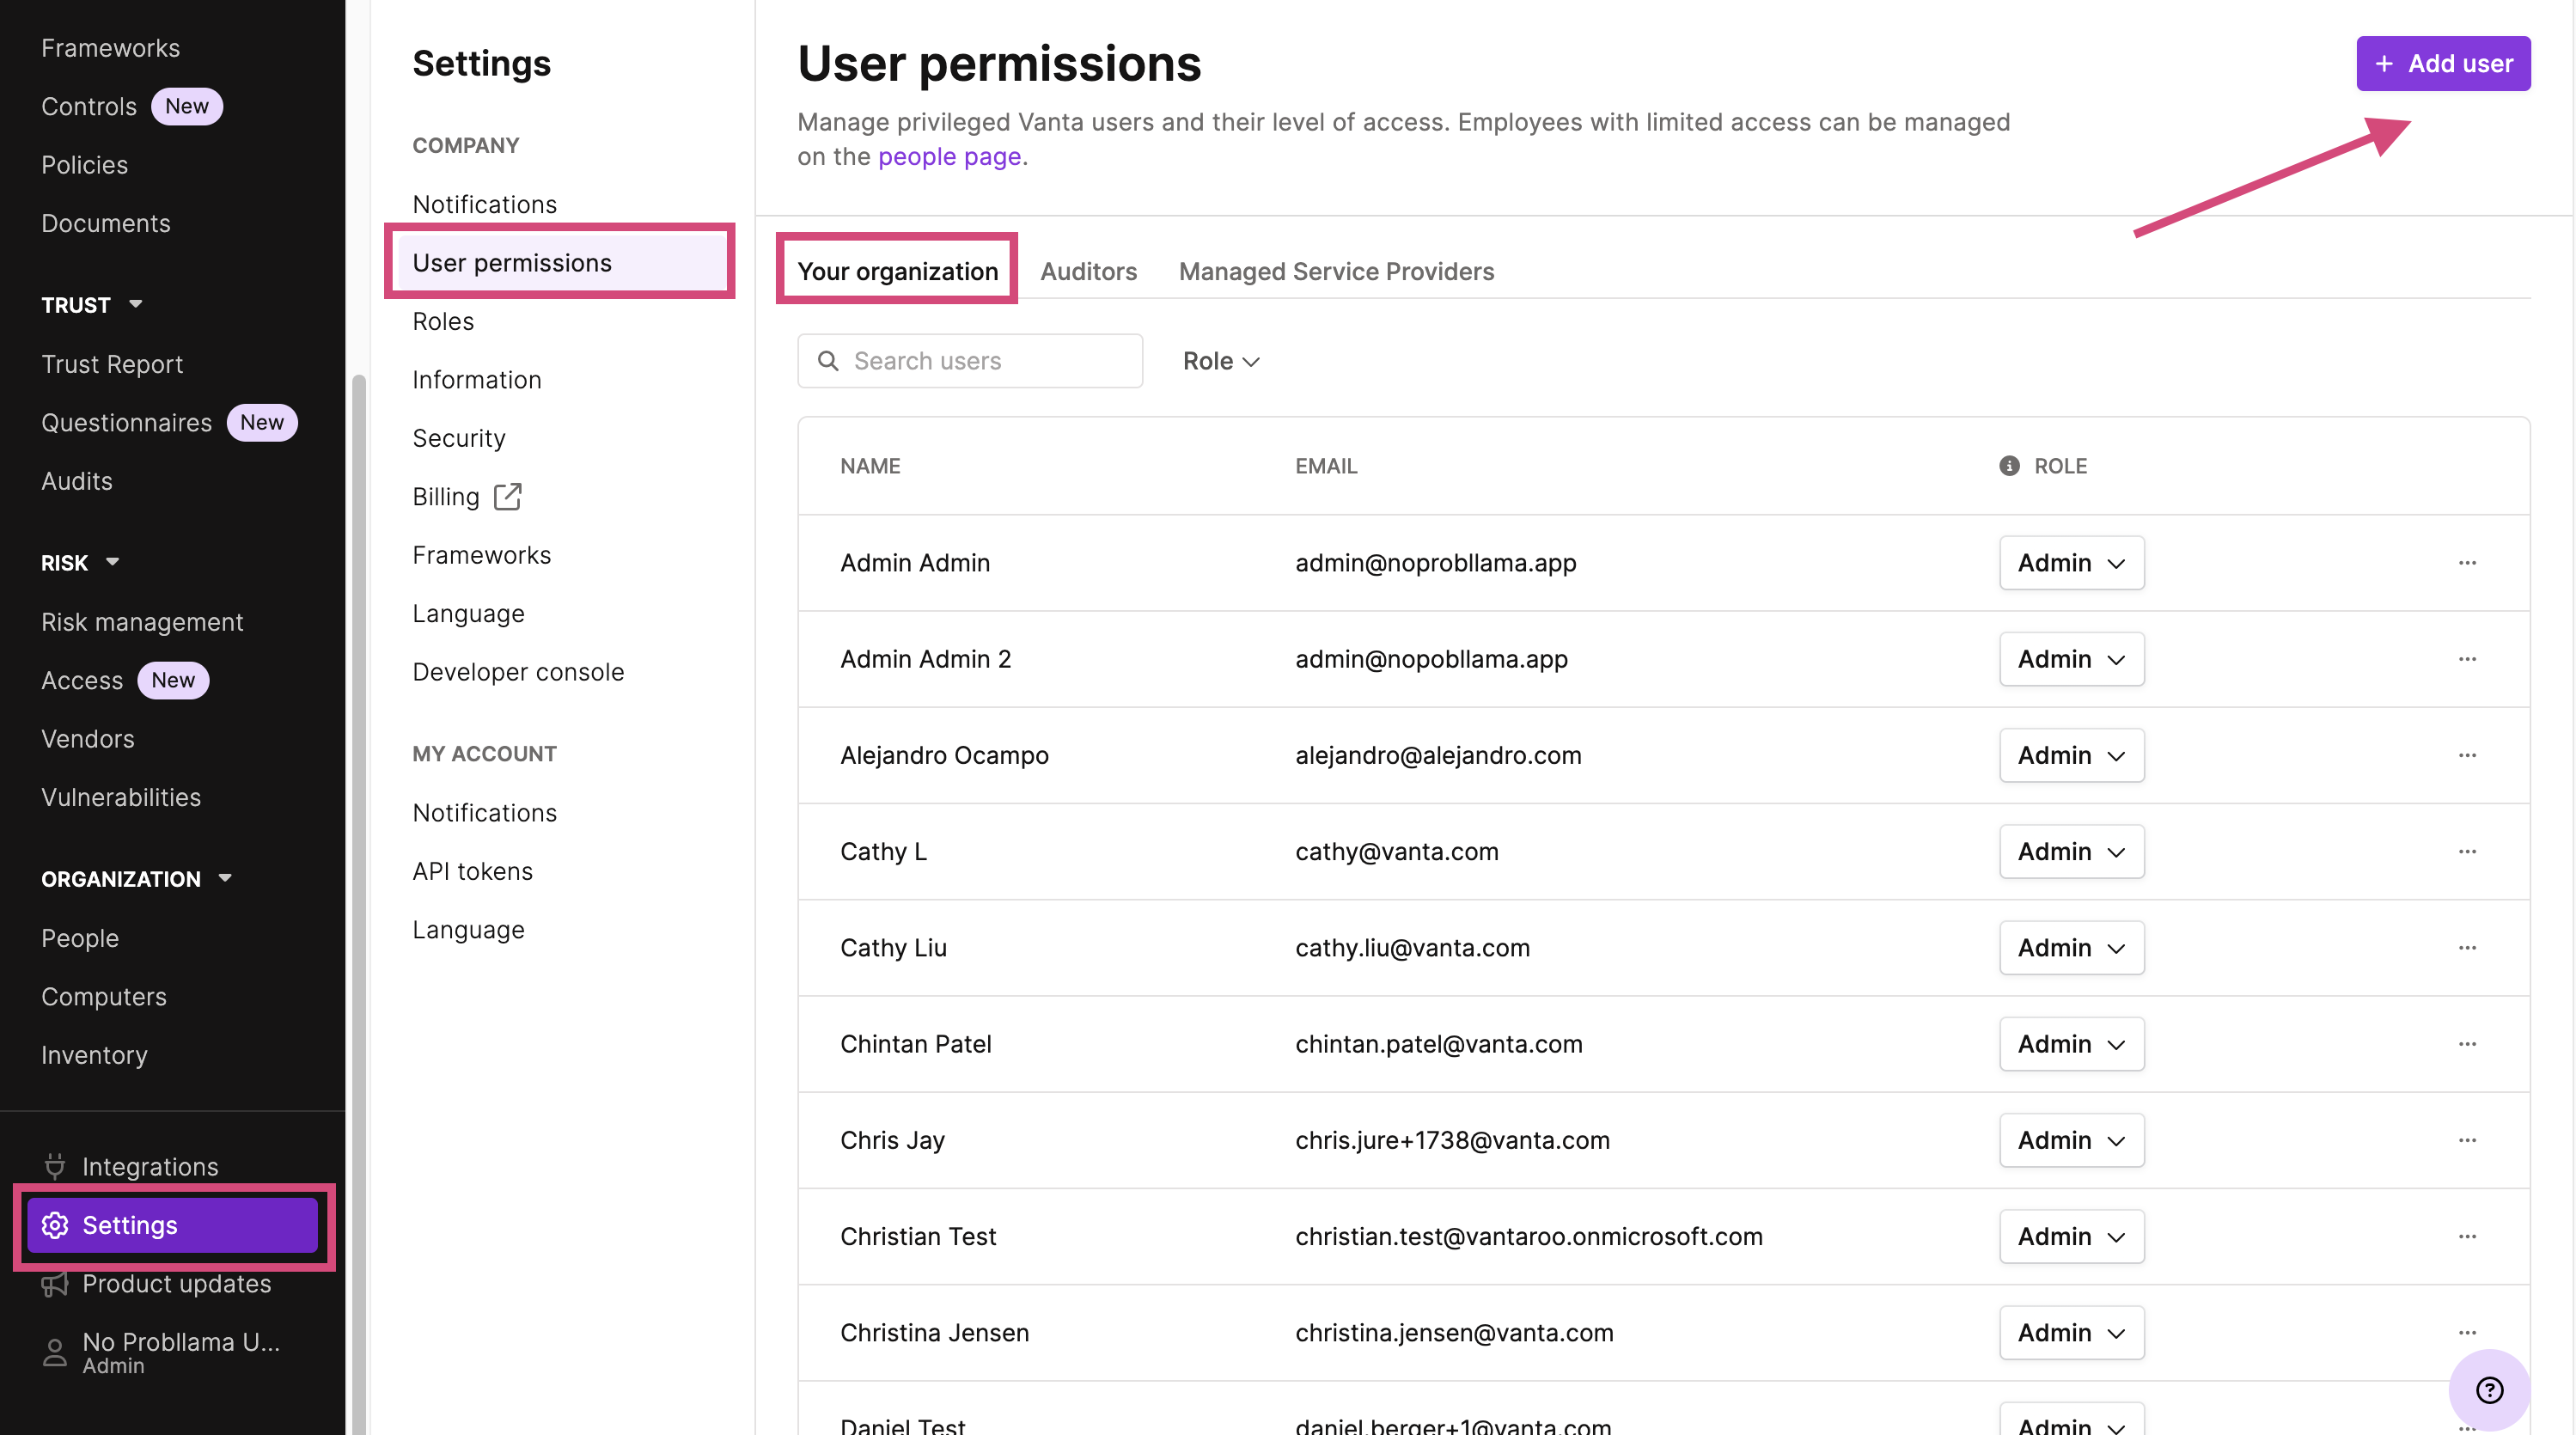Change role dropdown for Admin Admin
Screen dimensions: 2576x1435
coord(2071,563)
